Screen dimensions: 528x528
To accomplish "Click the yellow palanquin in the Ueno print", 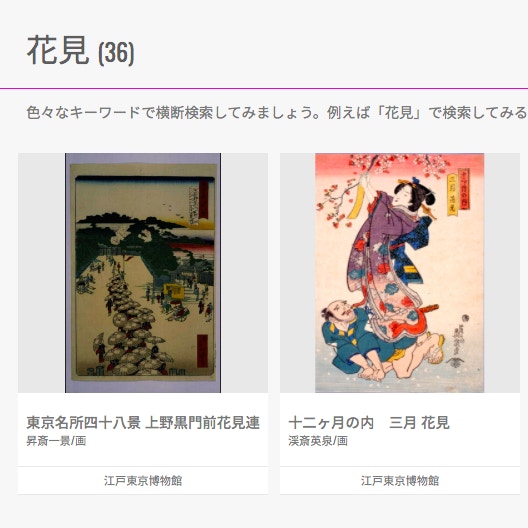I will [173, 291].
